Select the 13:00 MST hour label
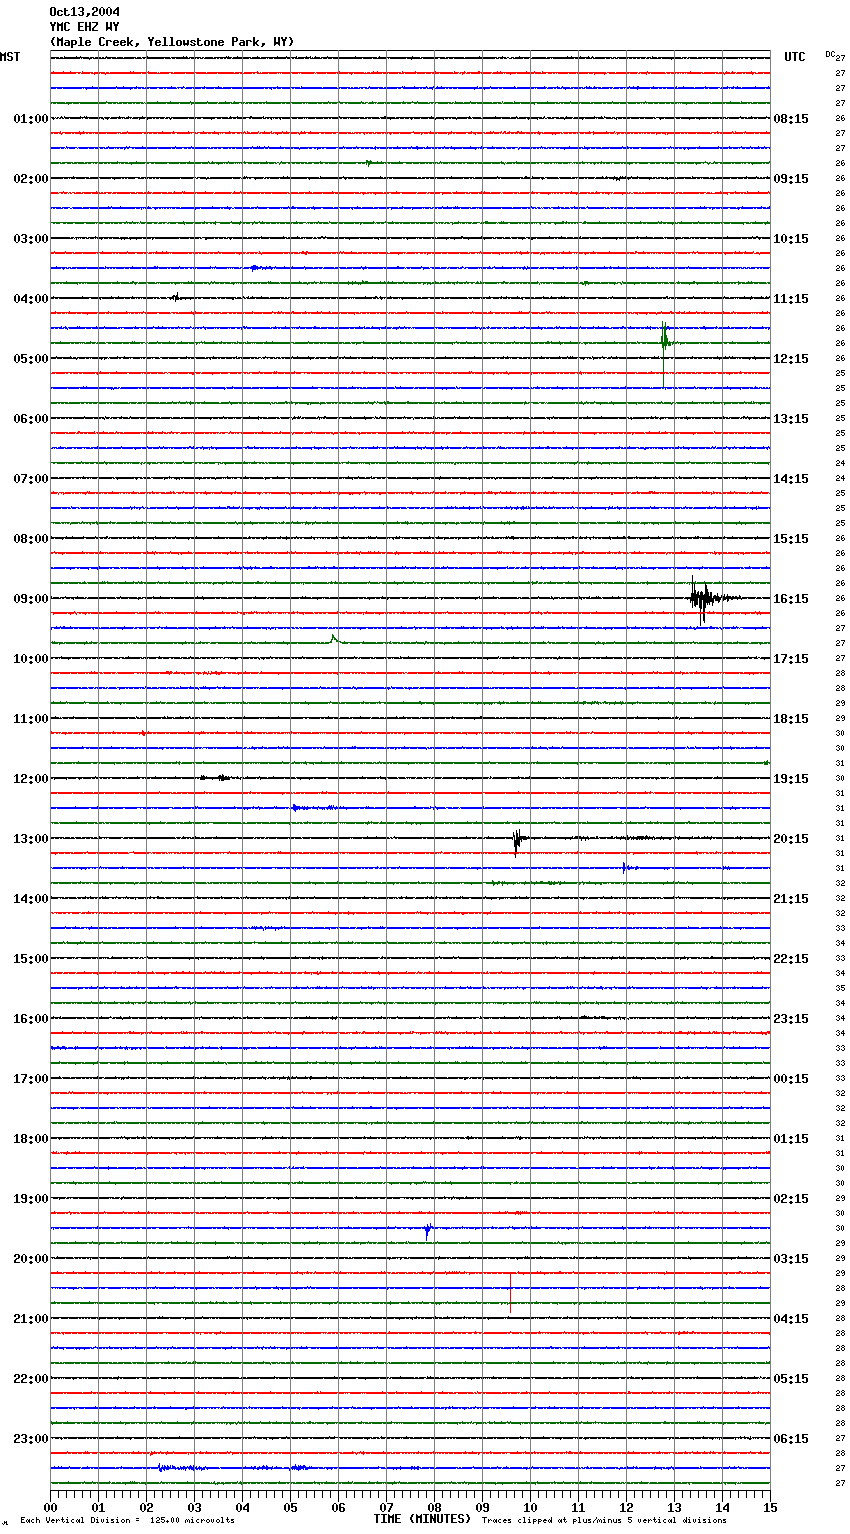This screenshot has width=850, height=1534. click(x=31, y=839)
